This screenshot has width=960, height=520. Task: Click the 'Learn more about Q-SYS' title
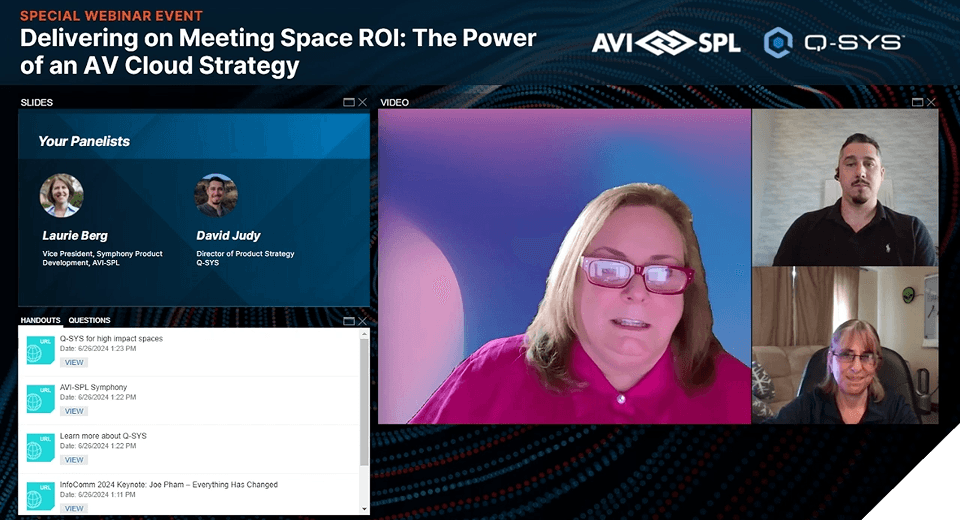(x=103, y=436)
